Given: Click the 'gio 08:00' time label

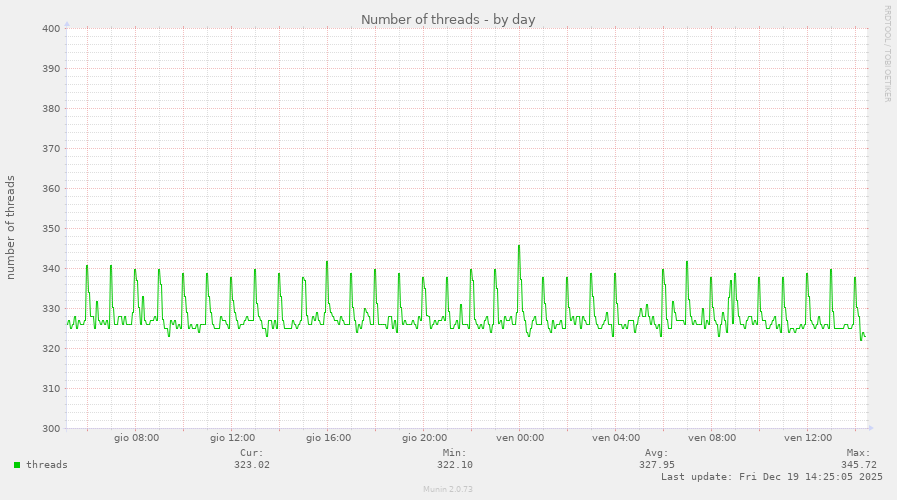Looking at the screenshot, I should 136,438.
